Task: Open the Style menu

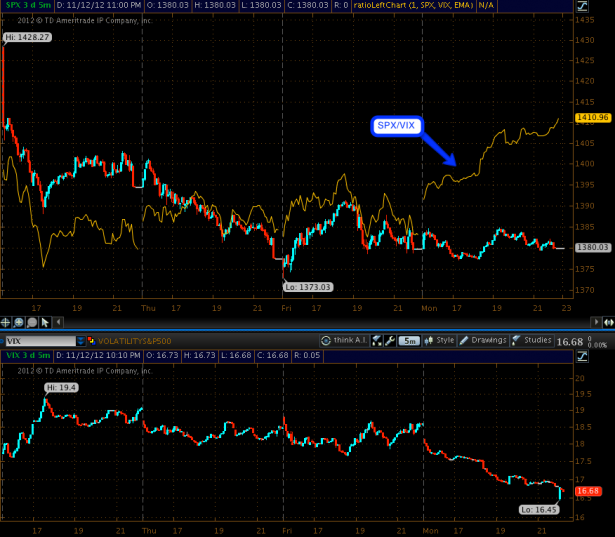Action: (x=440, y=340)
